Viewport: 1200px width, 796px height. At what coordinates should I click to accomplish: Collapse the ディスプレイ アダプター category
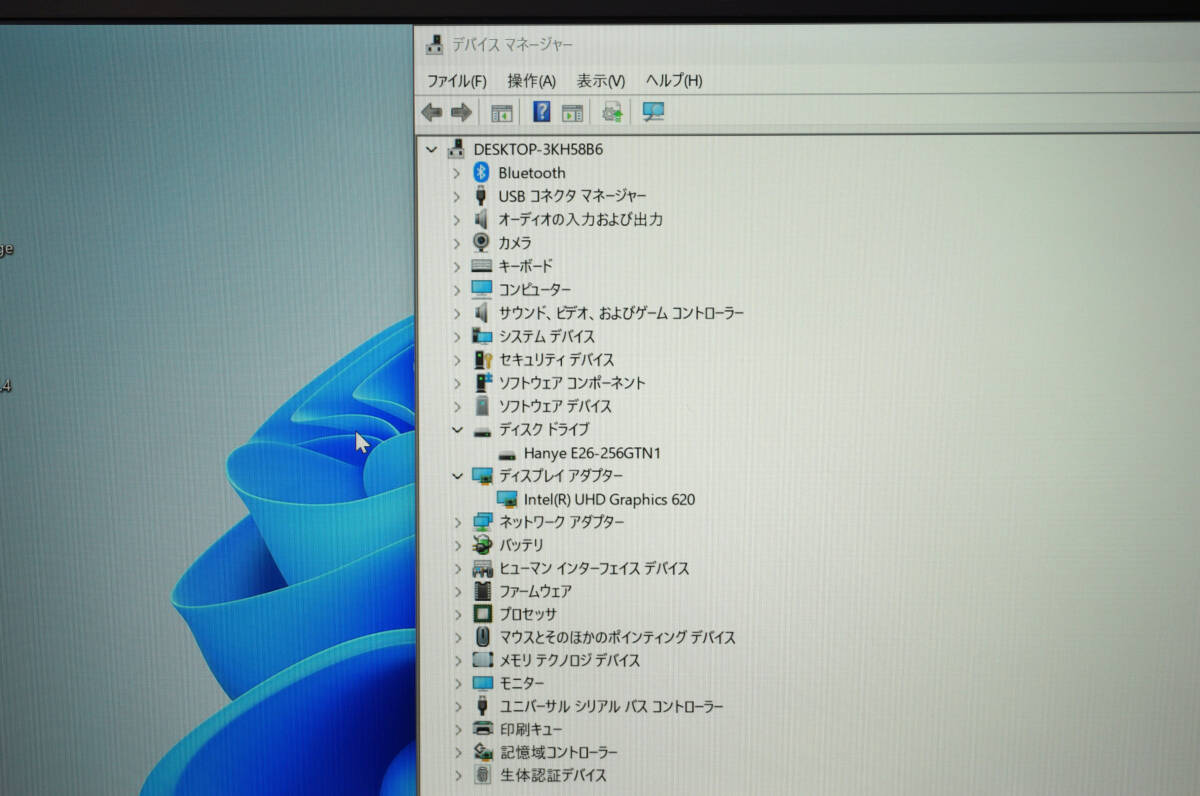[457, 476]
